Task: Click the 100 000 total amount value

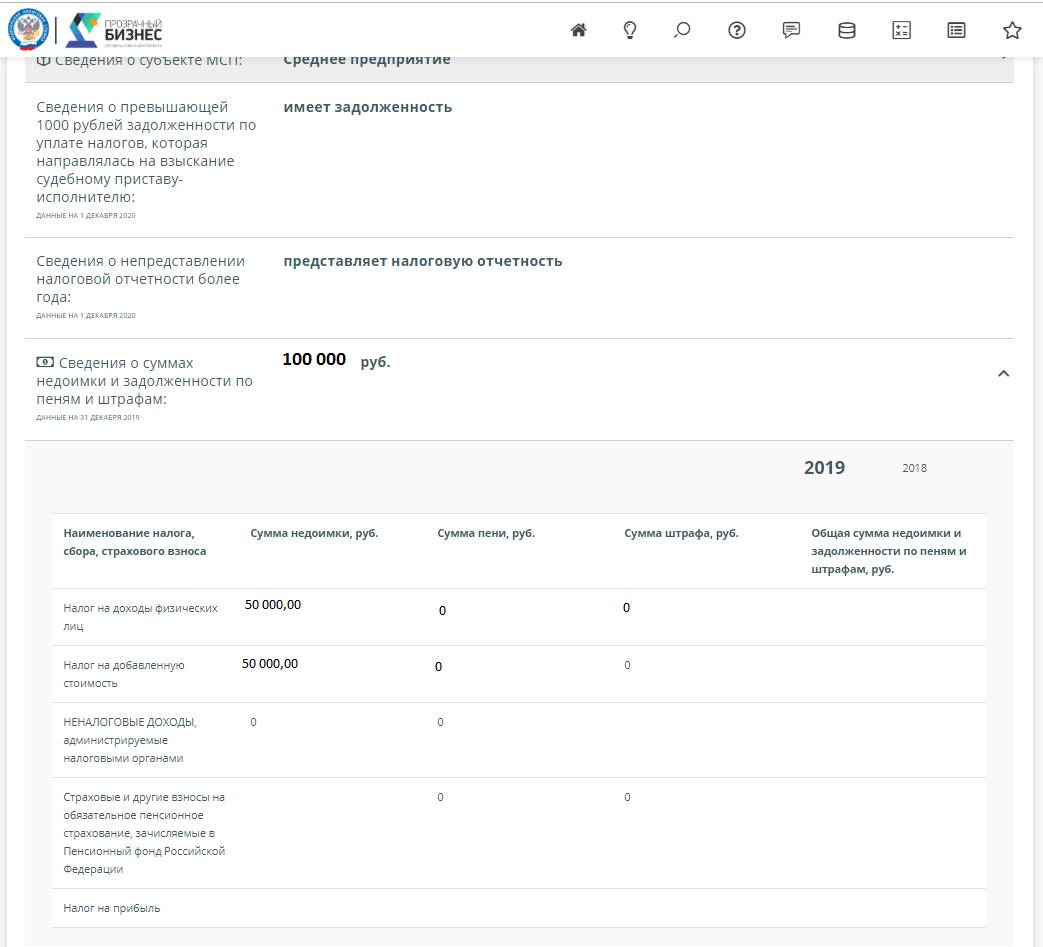Action: tap(314, 359)
